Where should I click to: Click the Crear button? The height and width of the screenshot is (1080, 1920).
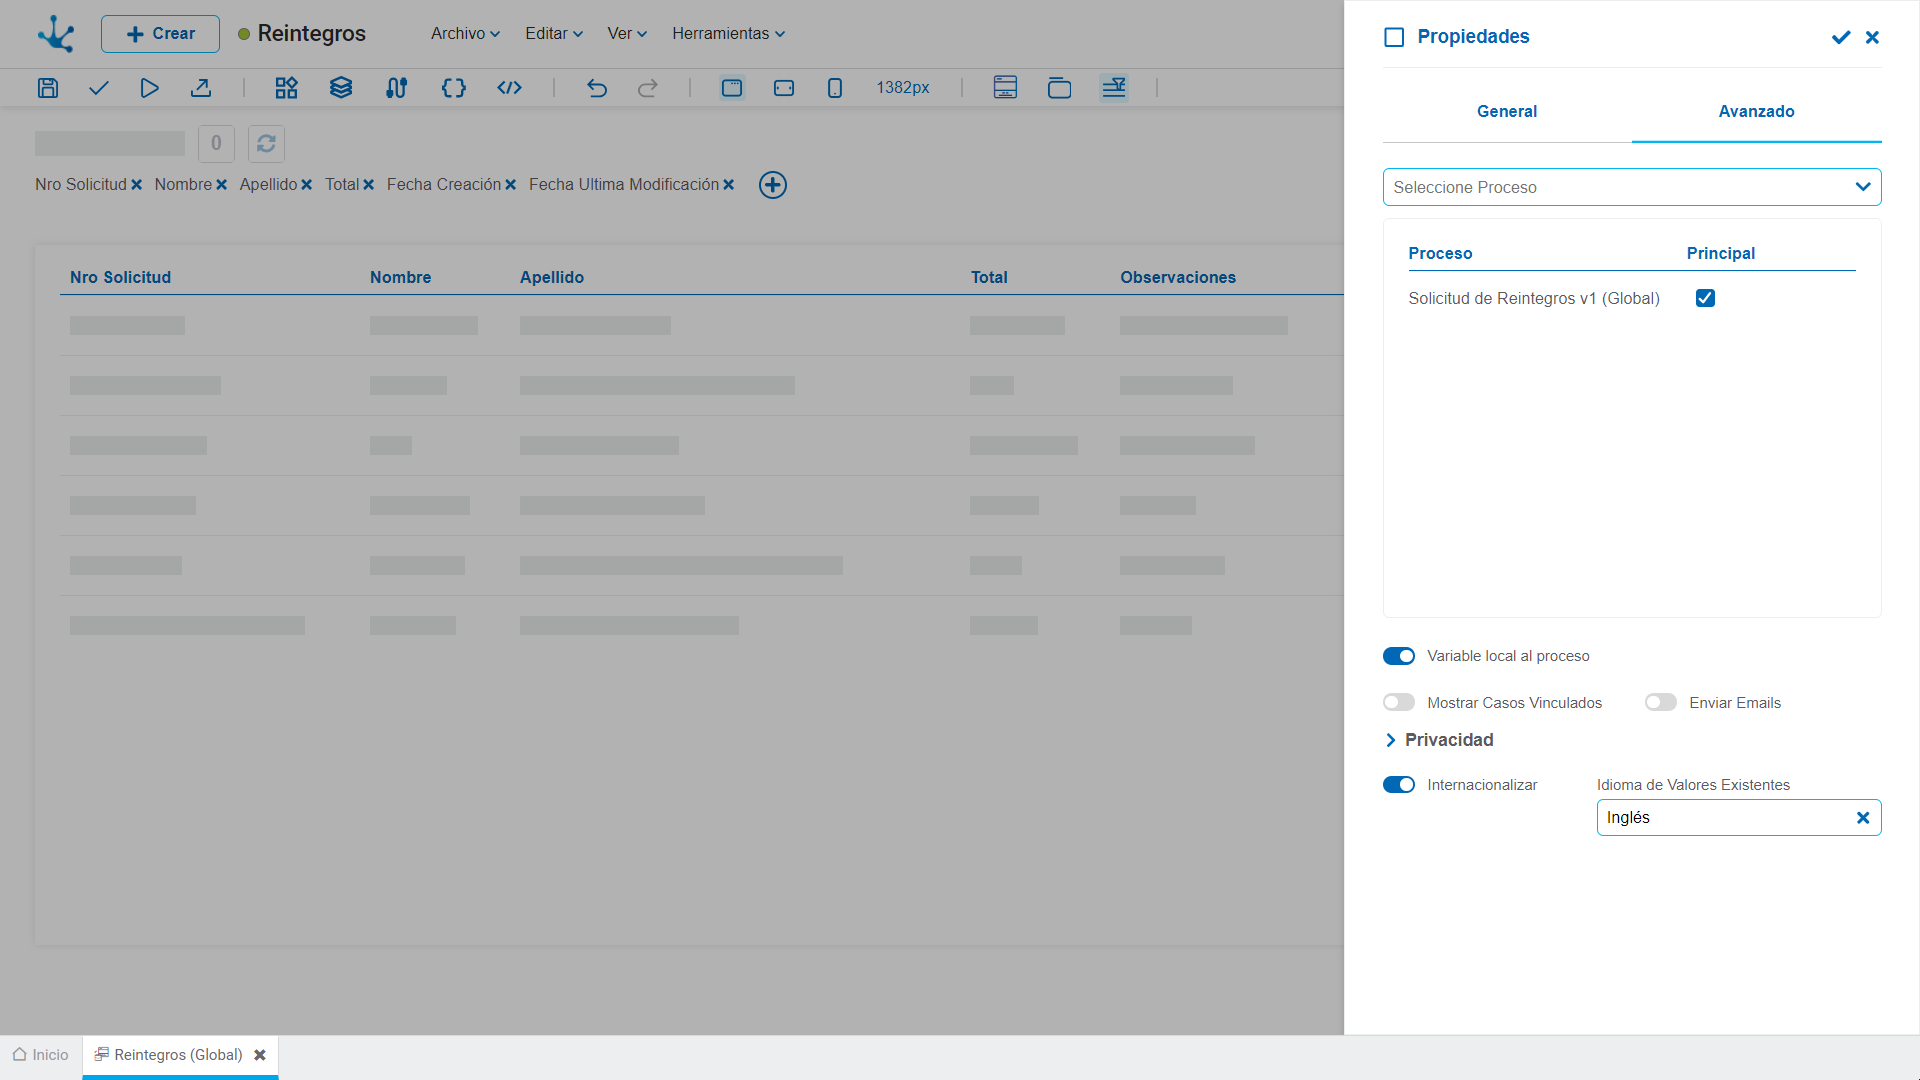tap(160, 34)
